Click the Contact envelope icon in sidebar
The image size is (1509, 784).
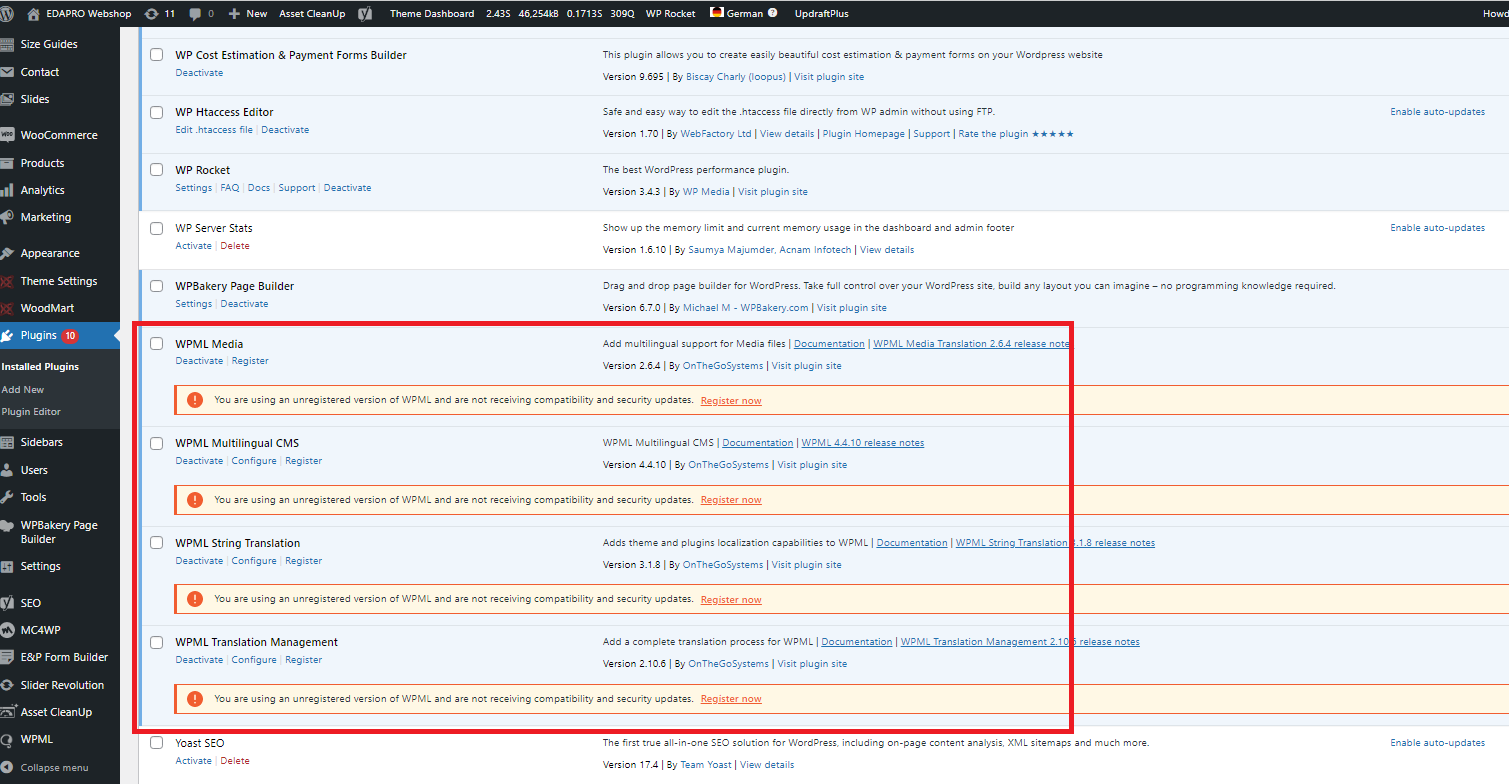[8, 72]
